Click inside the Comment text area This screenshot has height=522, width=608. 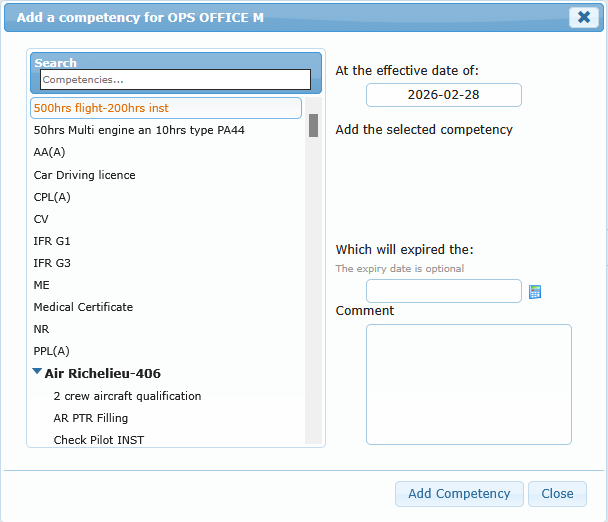coord(468,383)
